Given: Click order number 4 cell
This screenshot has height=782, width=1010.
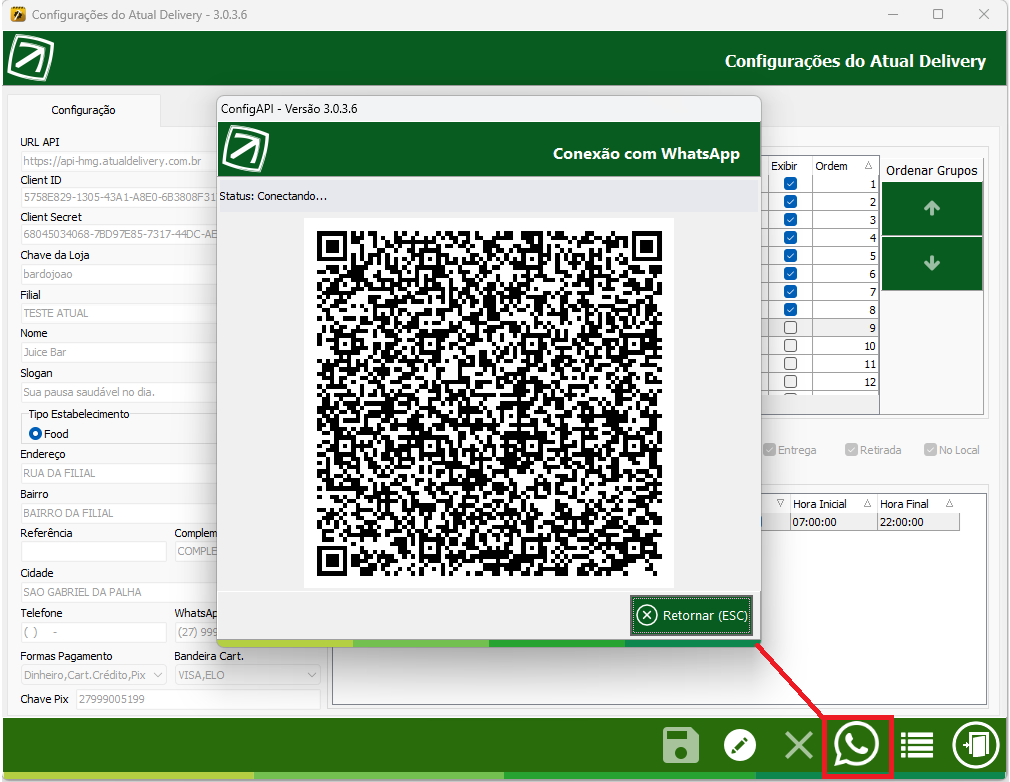Looking at the screenshot, I should tap(845, 238).
